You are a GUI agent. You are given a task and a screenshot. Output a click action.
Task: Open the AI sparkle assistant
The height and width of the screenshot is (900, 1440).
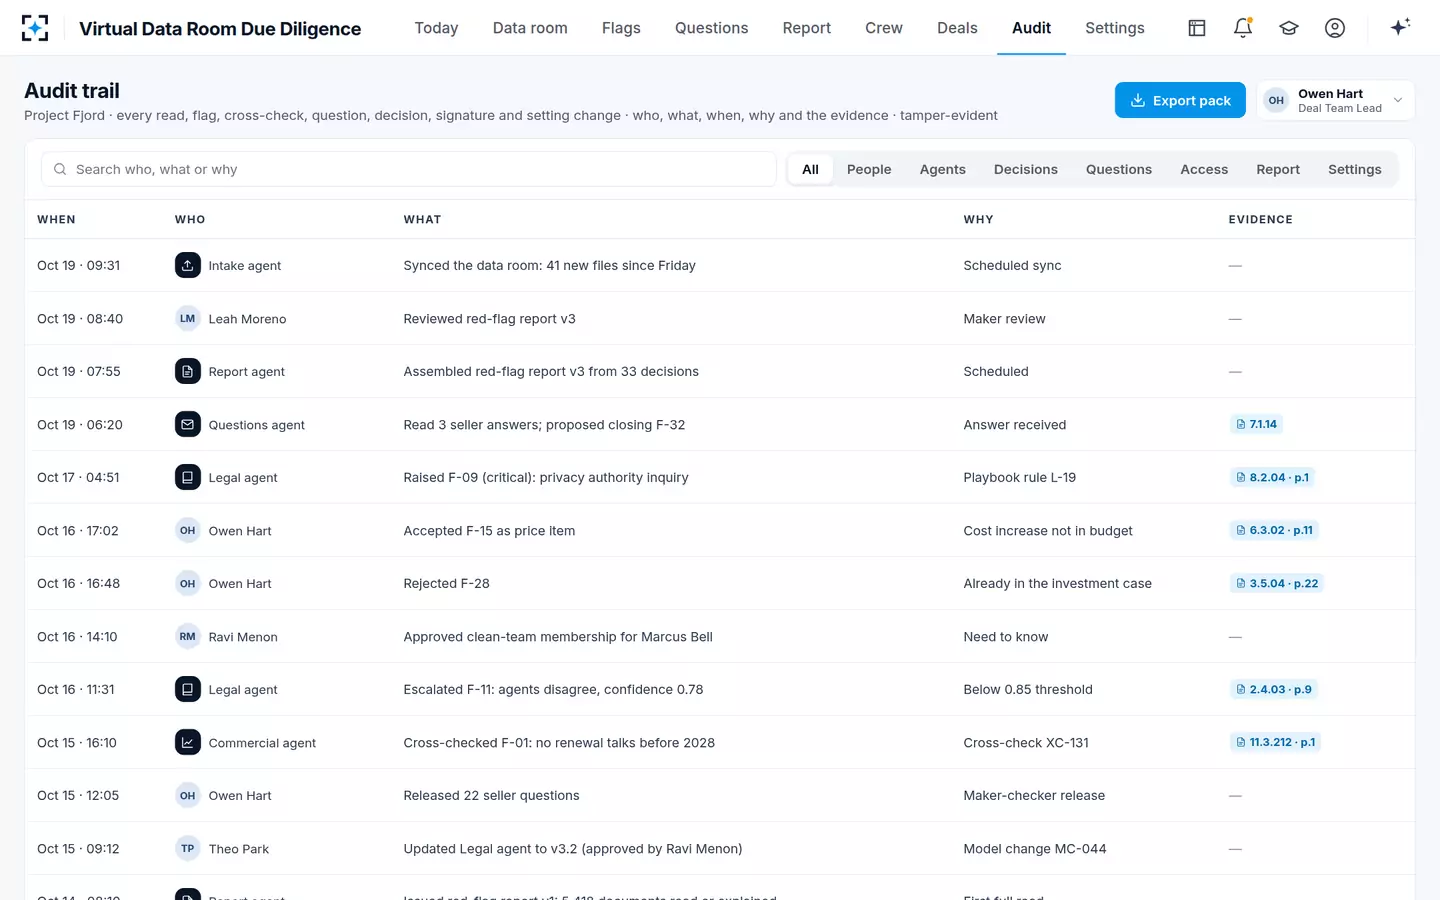[x=1400, y=27]
